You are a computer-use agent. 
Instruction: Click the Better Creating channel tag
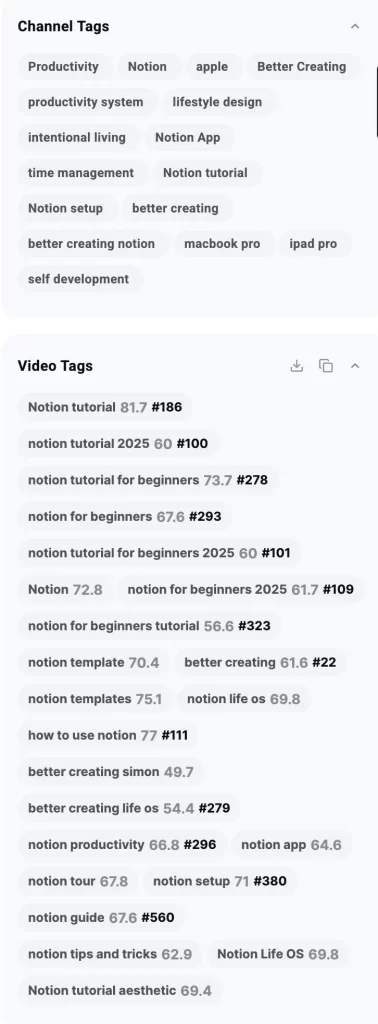click(x=302, y=67)
